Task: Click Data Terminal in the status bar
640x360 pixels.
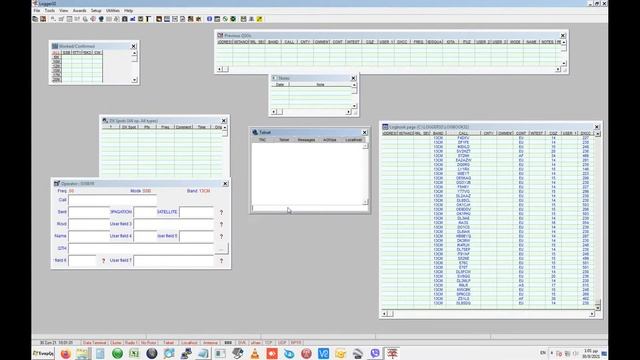Action: tap(94, 343)
